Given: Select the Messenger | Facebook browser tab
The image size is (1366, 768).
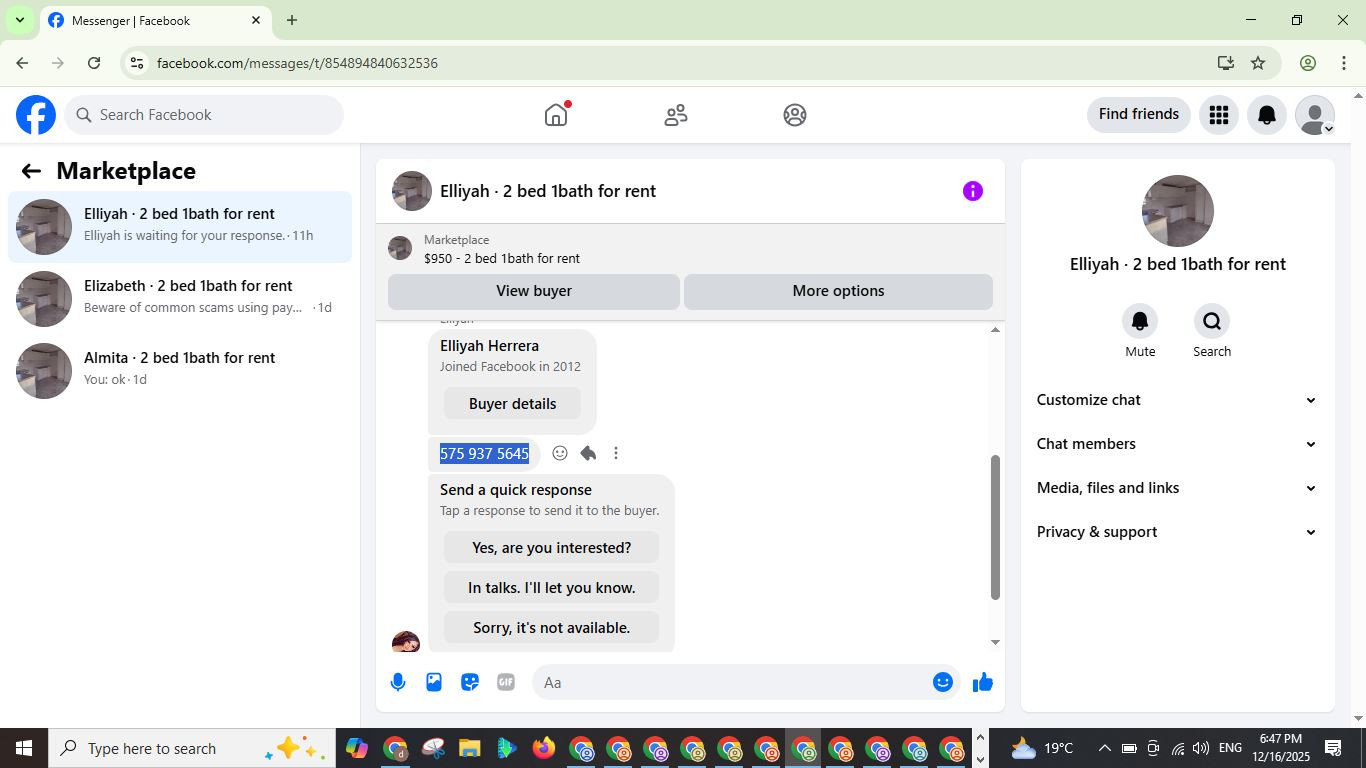Looking at the screenshot, I should 155,20.
